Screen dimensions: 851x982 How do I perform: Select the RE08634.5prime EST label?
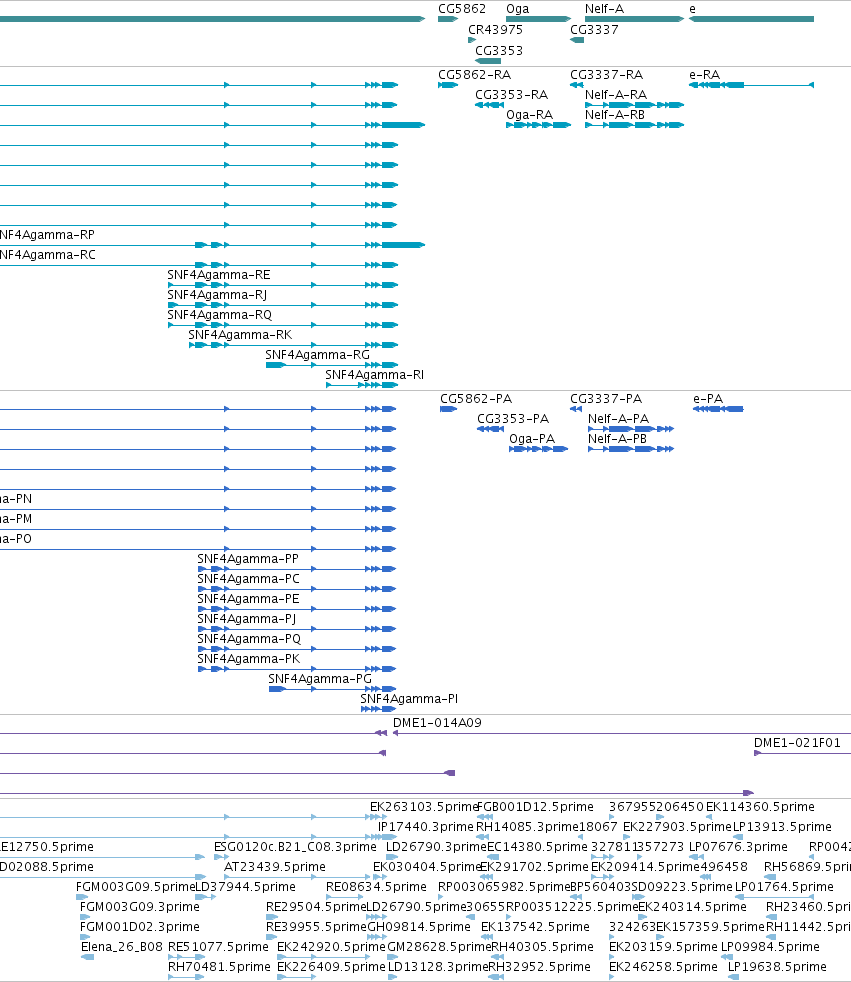click(376, 887)
